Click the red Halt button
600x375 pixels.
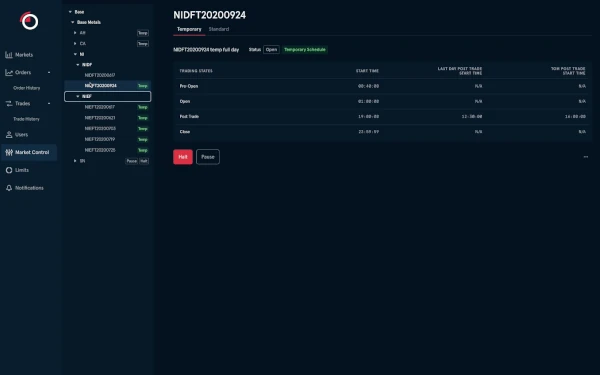[183, 157]
